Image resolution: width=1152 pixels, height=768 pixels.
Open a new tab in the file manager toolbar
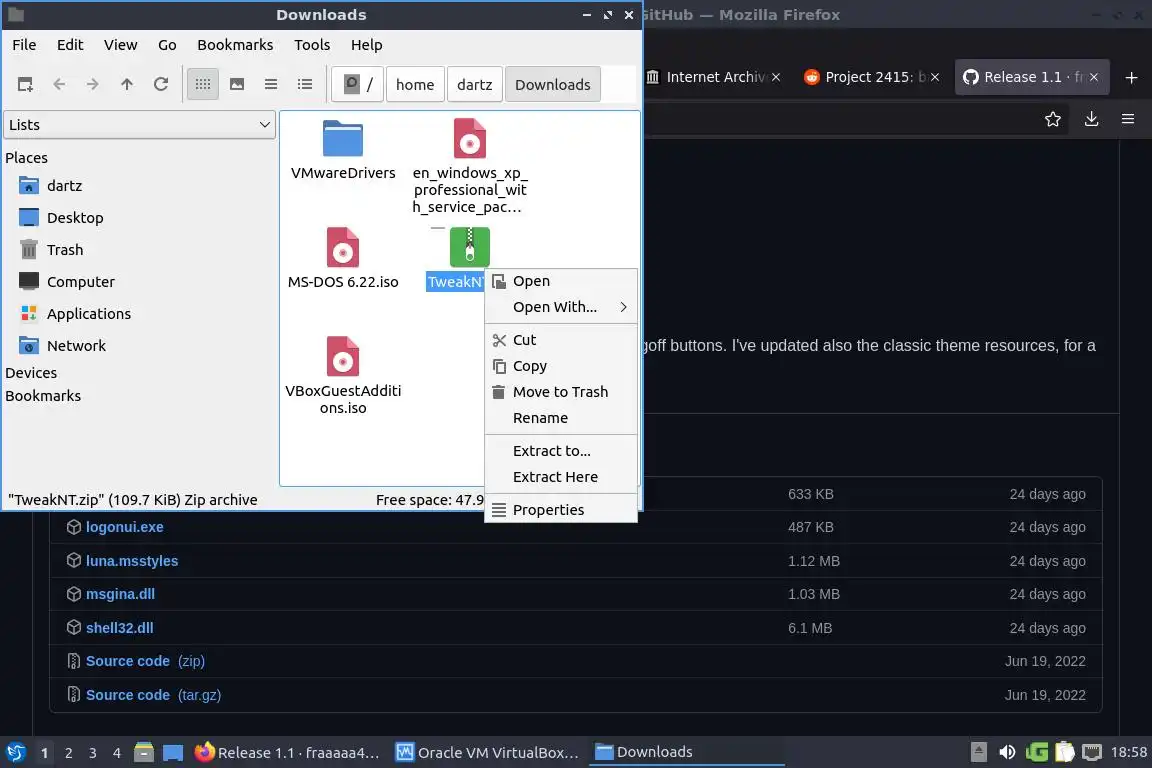[x=25, y=85]
